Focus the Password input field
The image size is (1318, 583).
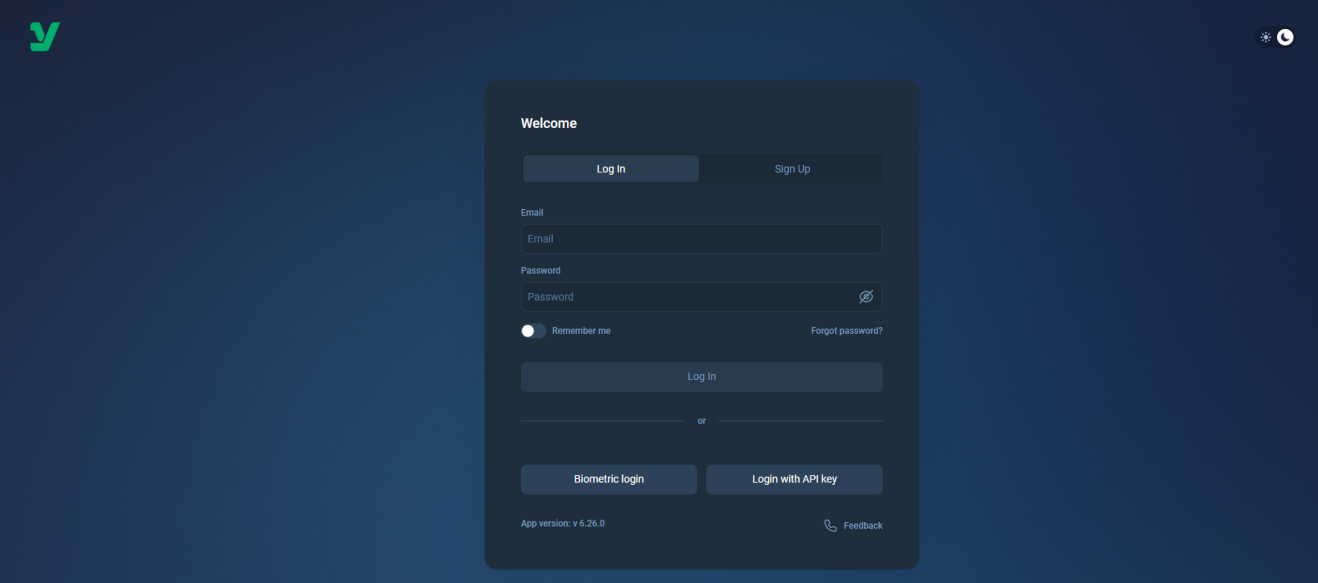coord(701,297)
